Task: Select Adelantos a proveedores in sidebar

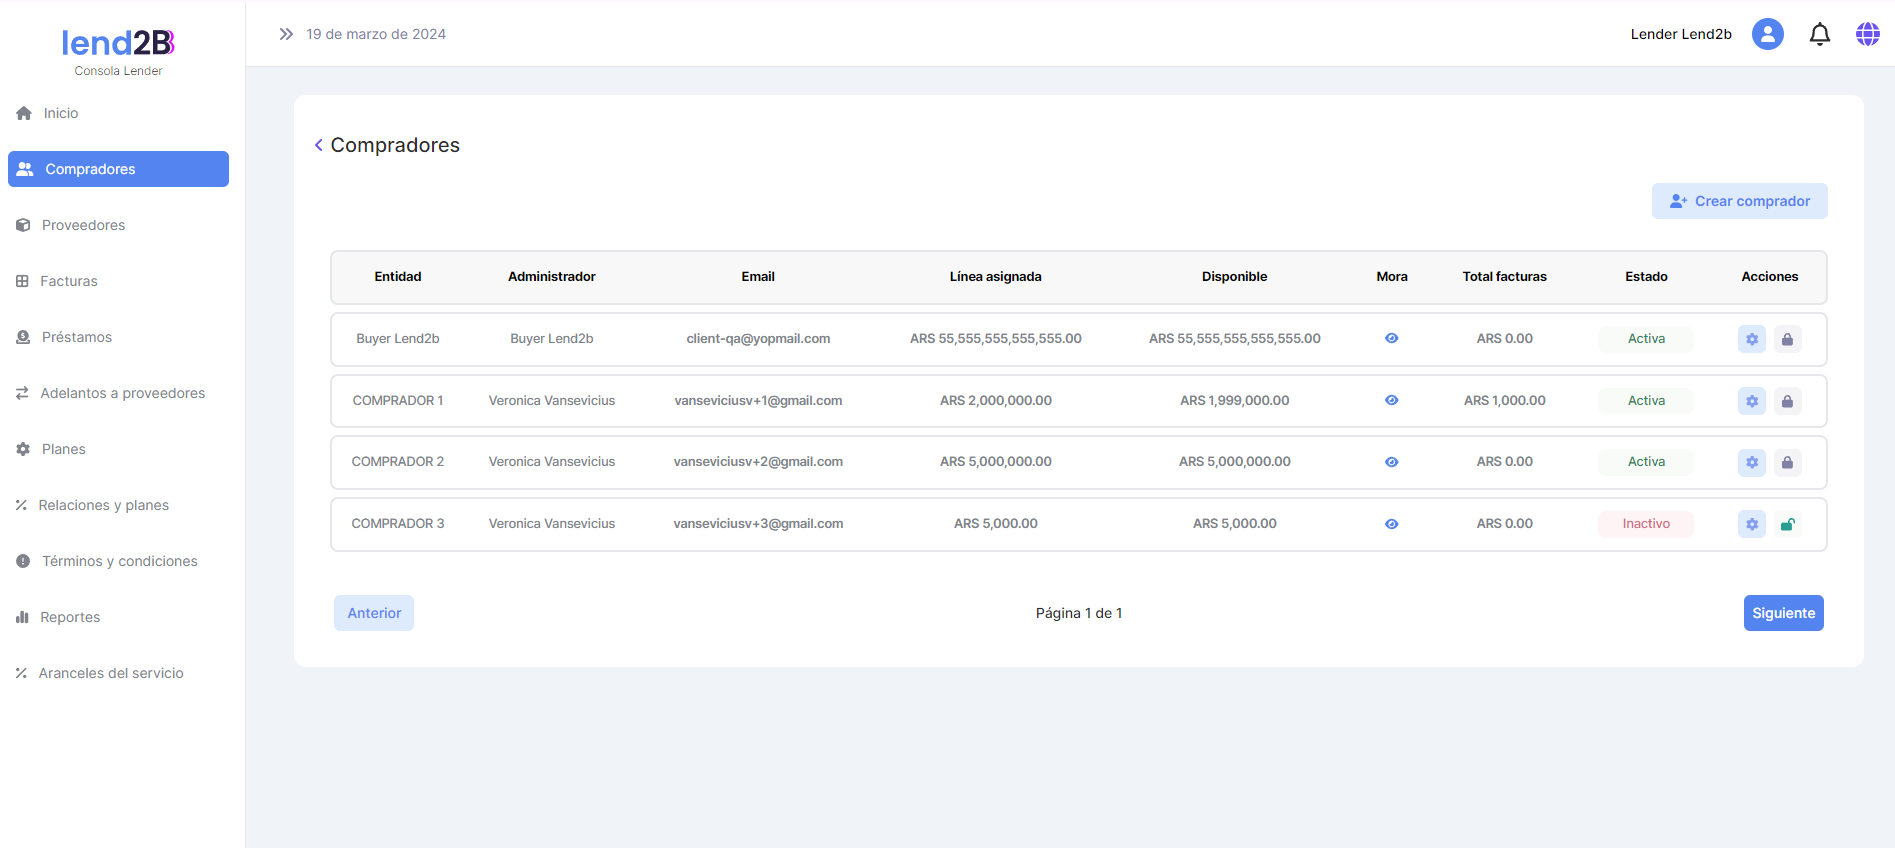Action: (x=122, y=393)
